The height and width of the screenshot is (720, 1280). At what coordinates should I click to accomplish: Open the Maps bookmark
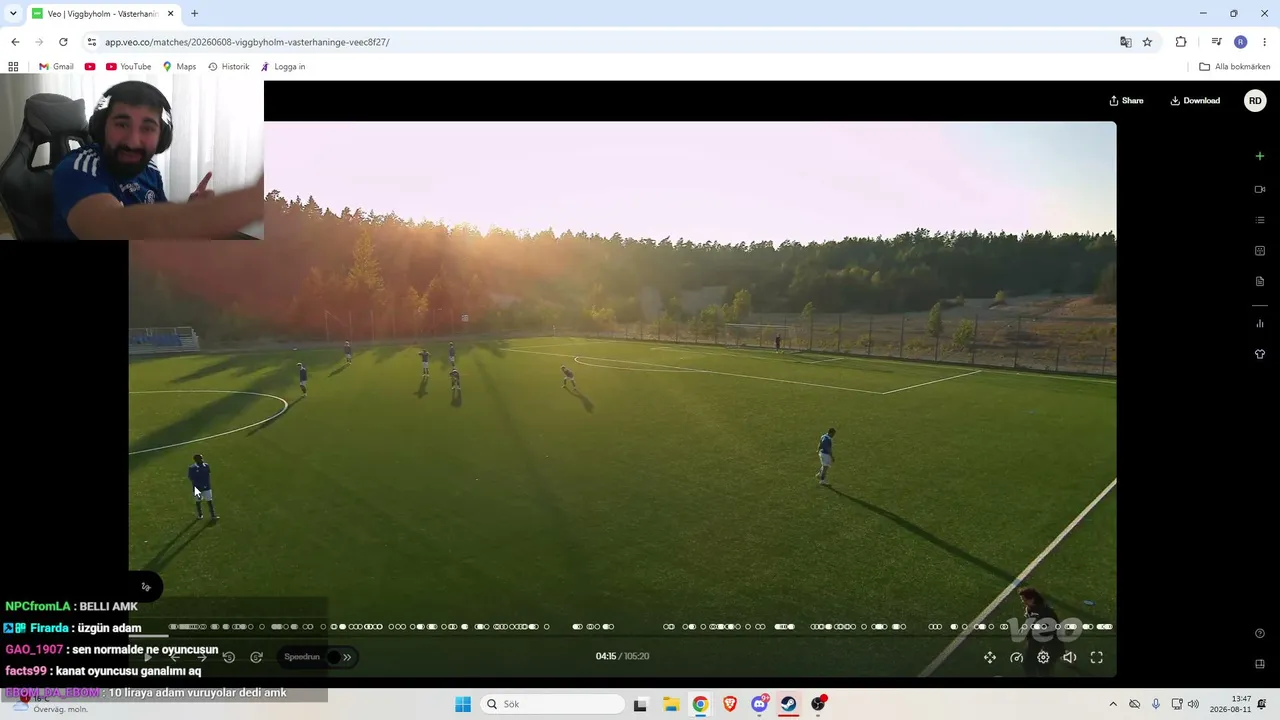point(179,67)
